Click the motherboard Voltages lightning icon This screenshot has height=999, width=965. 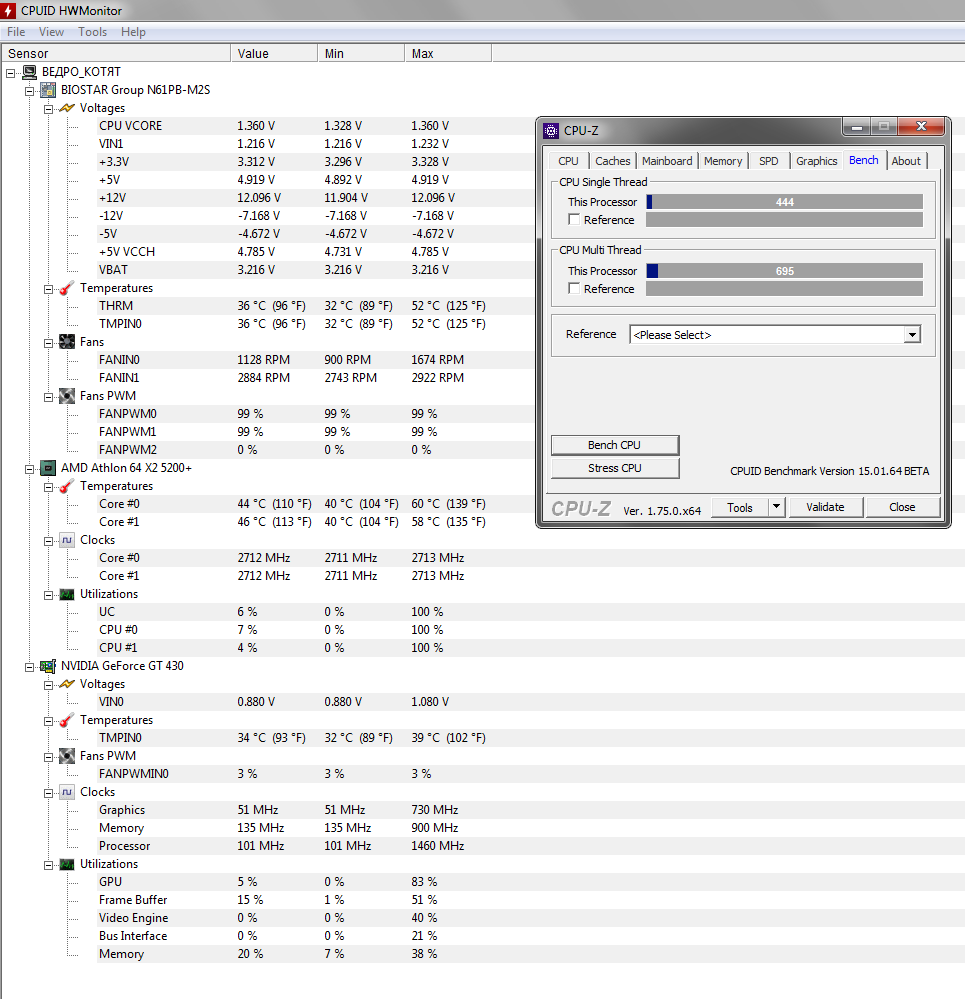(66, 108)
